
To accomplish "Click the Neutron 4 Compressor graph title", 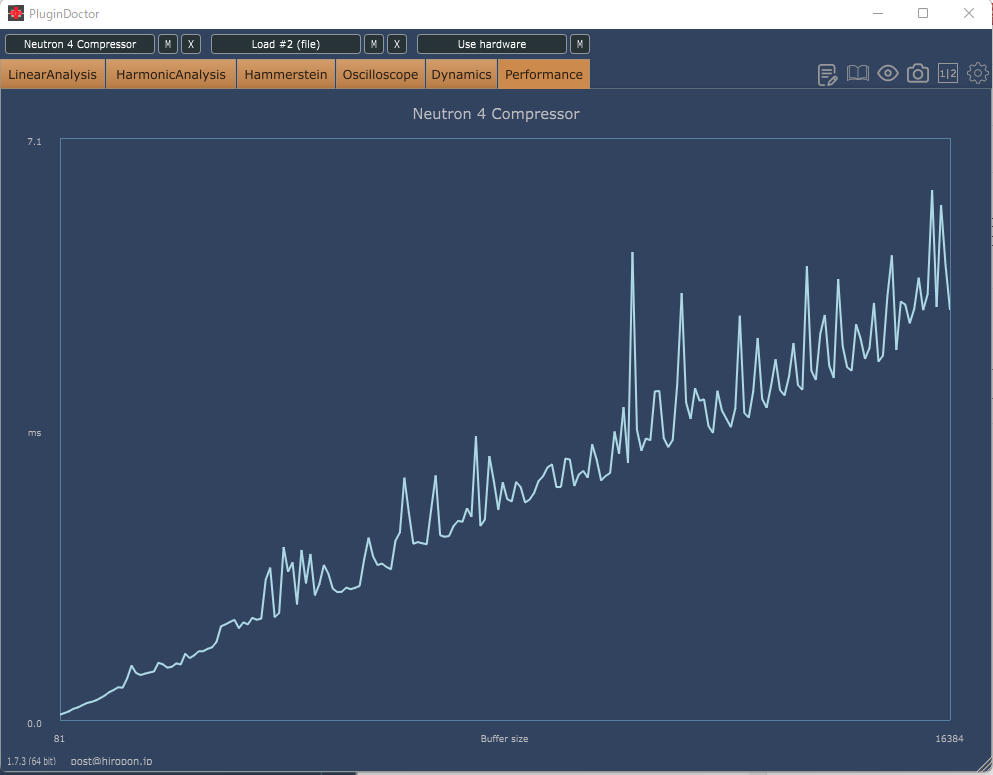I will click(x=496, y=114).
